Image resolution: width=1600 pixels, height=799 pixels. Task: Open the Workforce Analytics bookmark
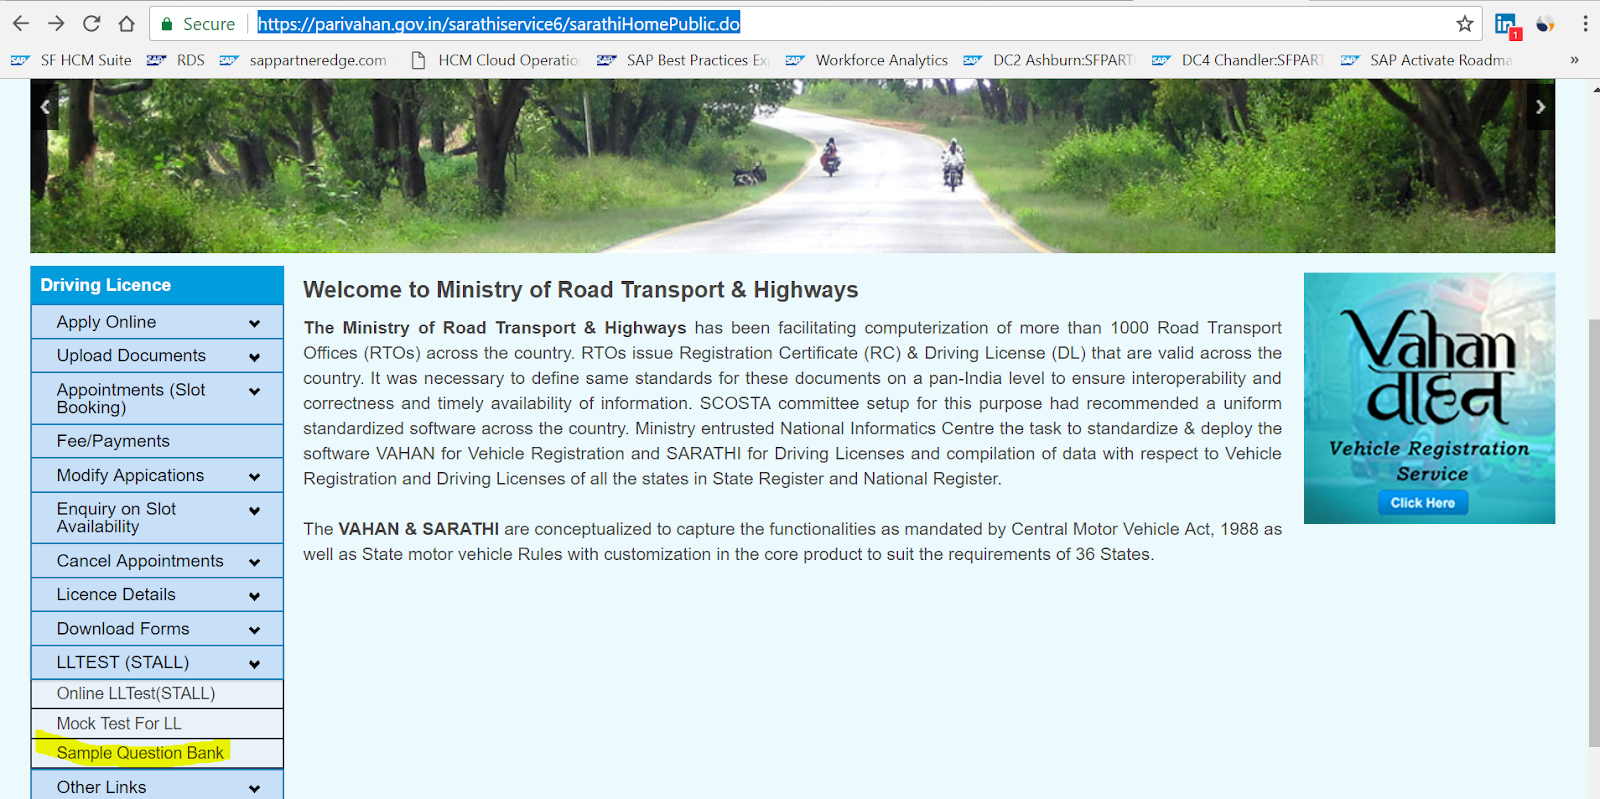coord(867,60)
